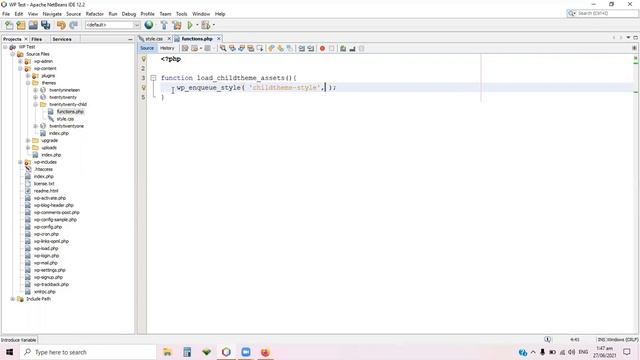The width and height of the screenshot is (640, 360).
Task: Click the New File toolbar icon
Action: (x=9, y=25)
